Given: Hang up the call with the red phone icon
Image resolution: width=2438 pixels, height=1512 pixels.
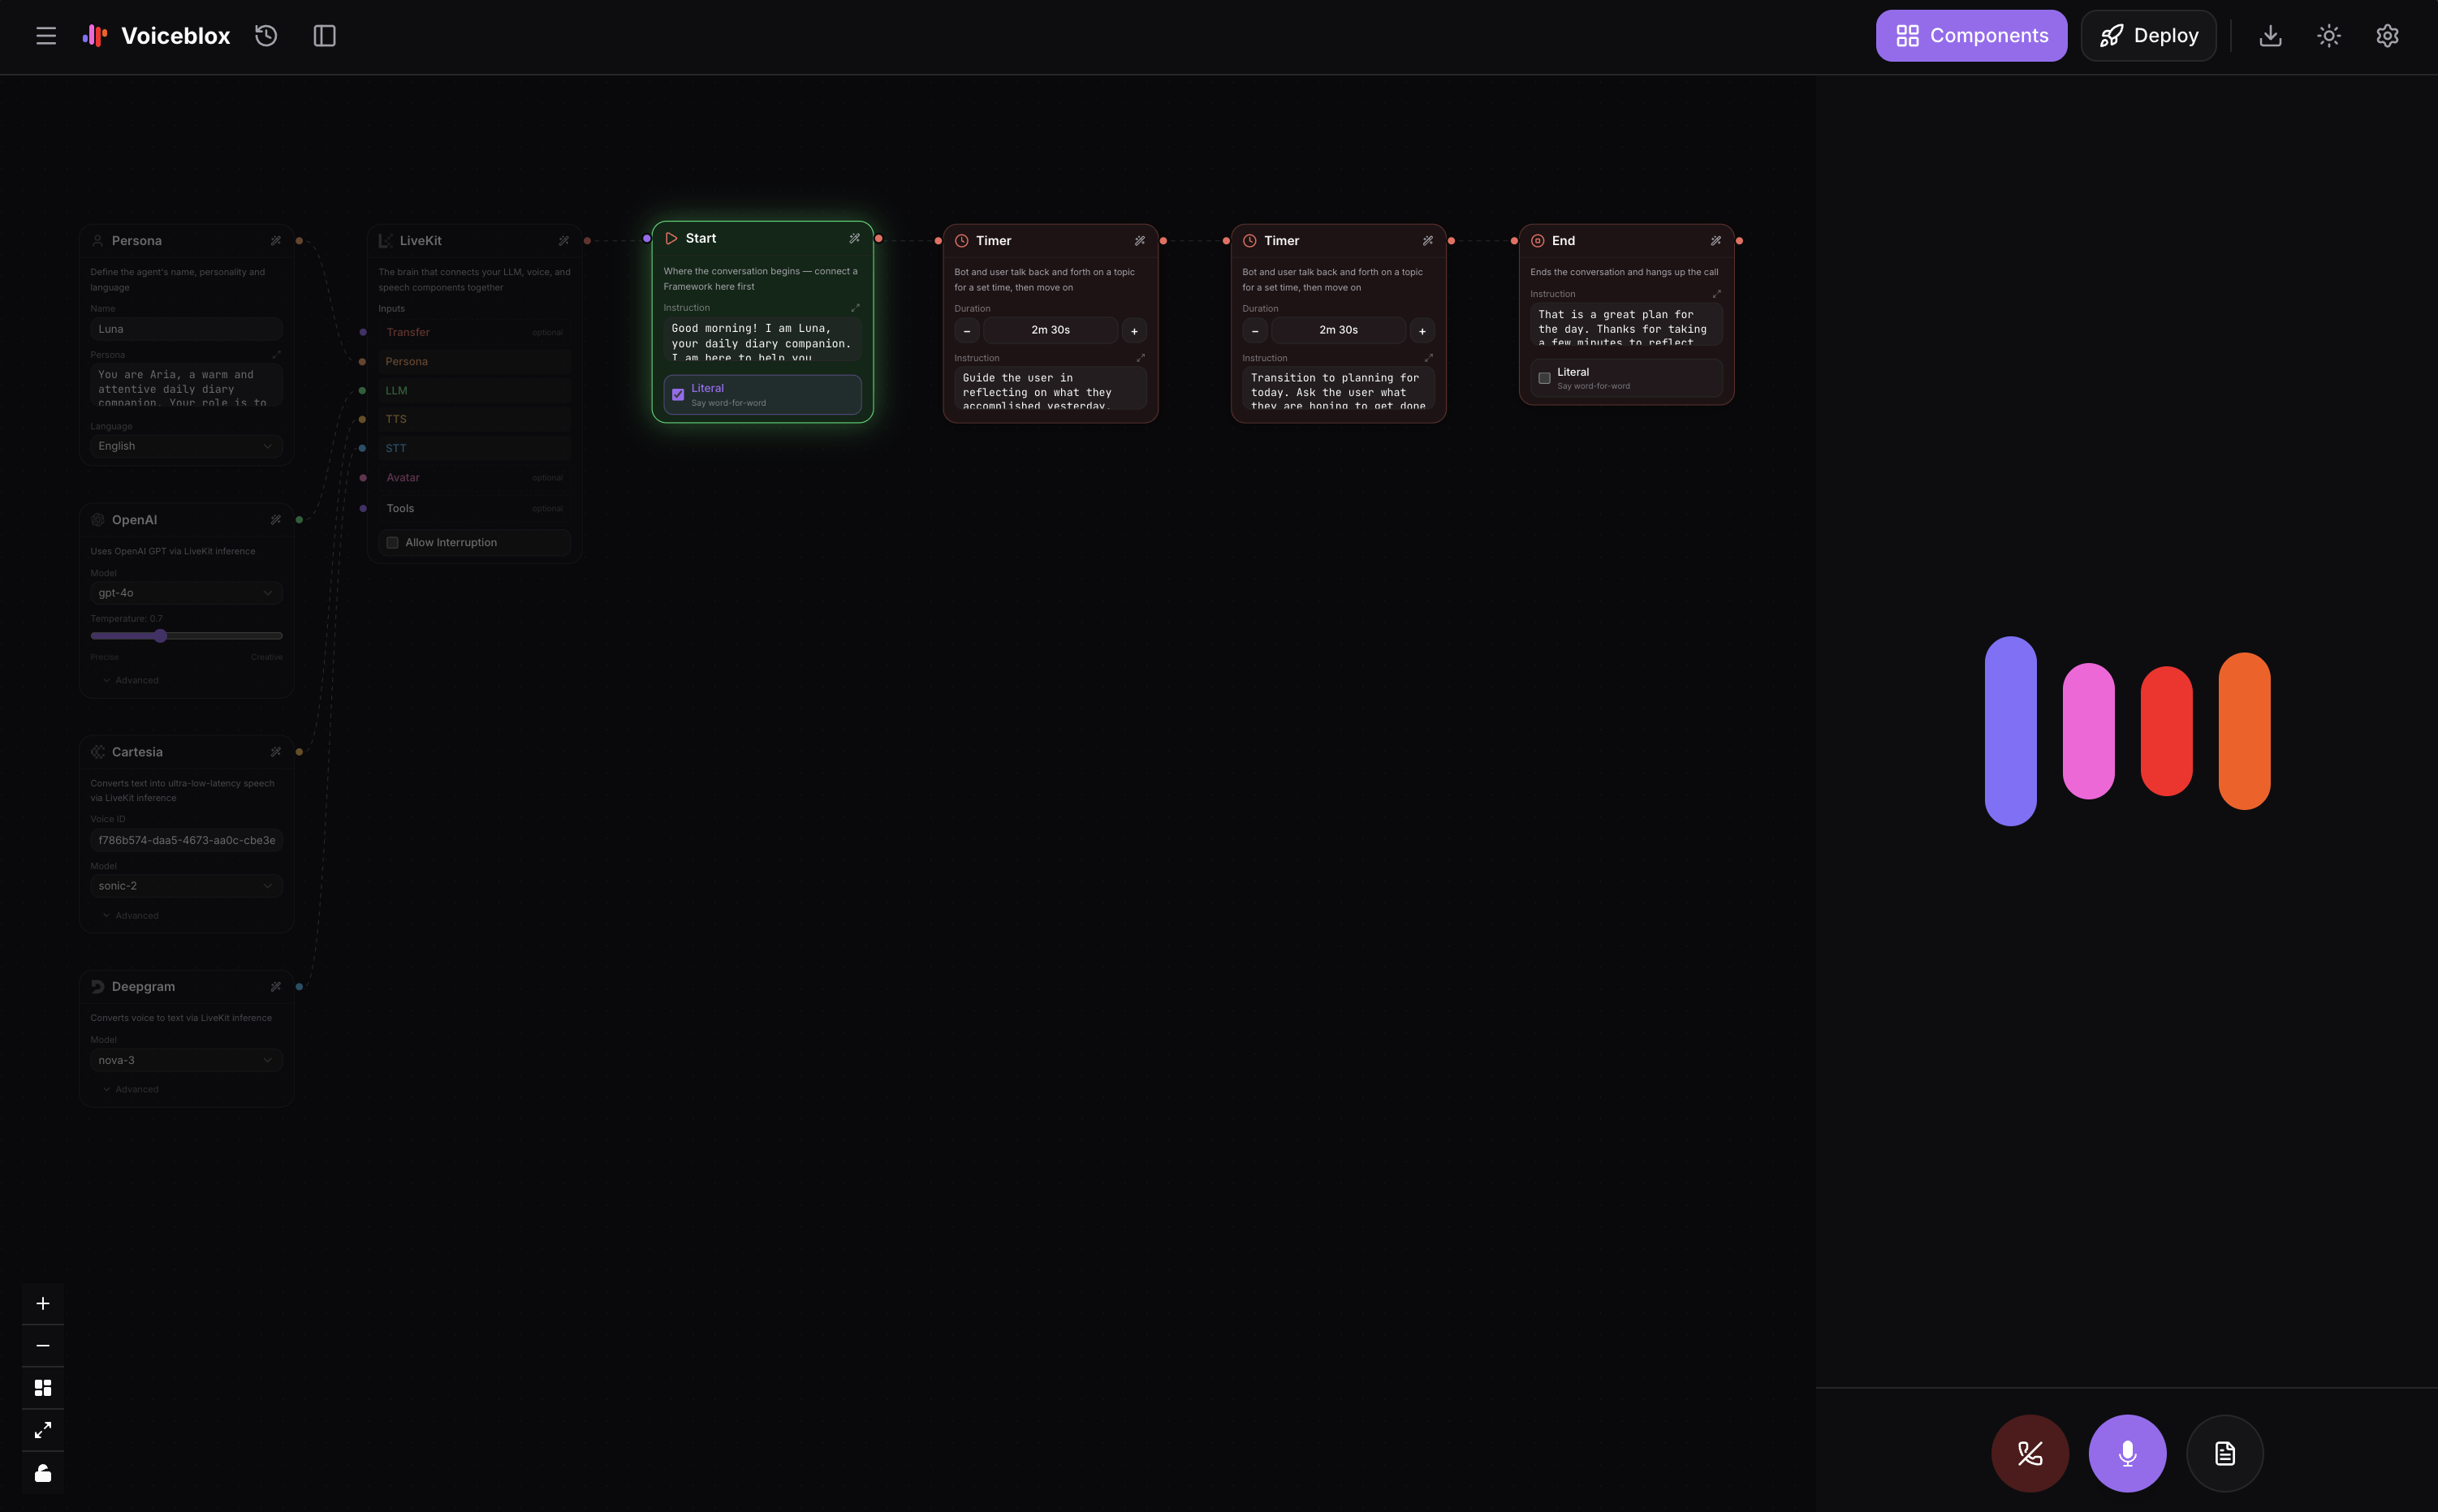Looking at the screenshot, I should tap(2031, 1453).
